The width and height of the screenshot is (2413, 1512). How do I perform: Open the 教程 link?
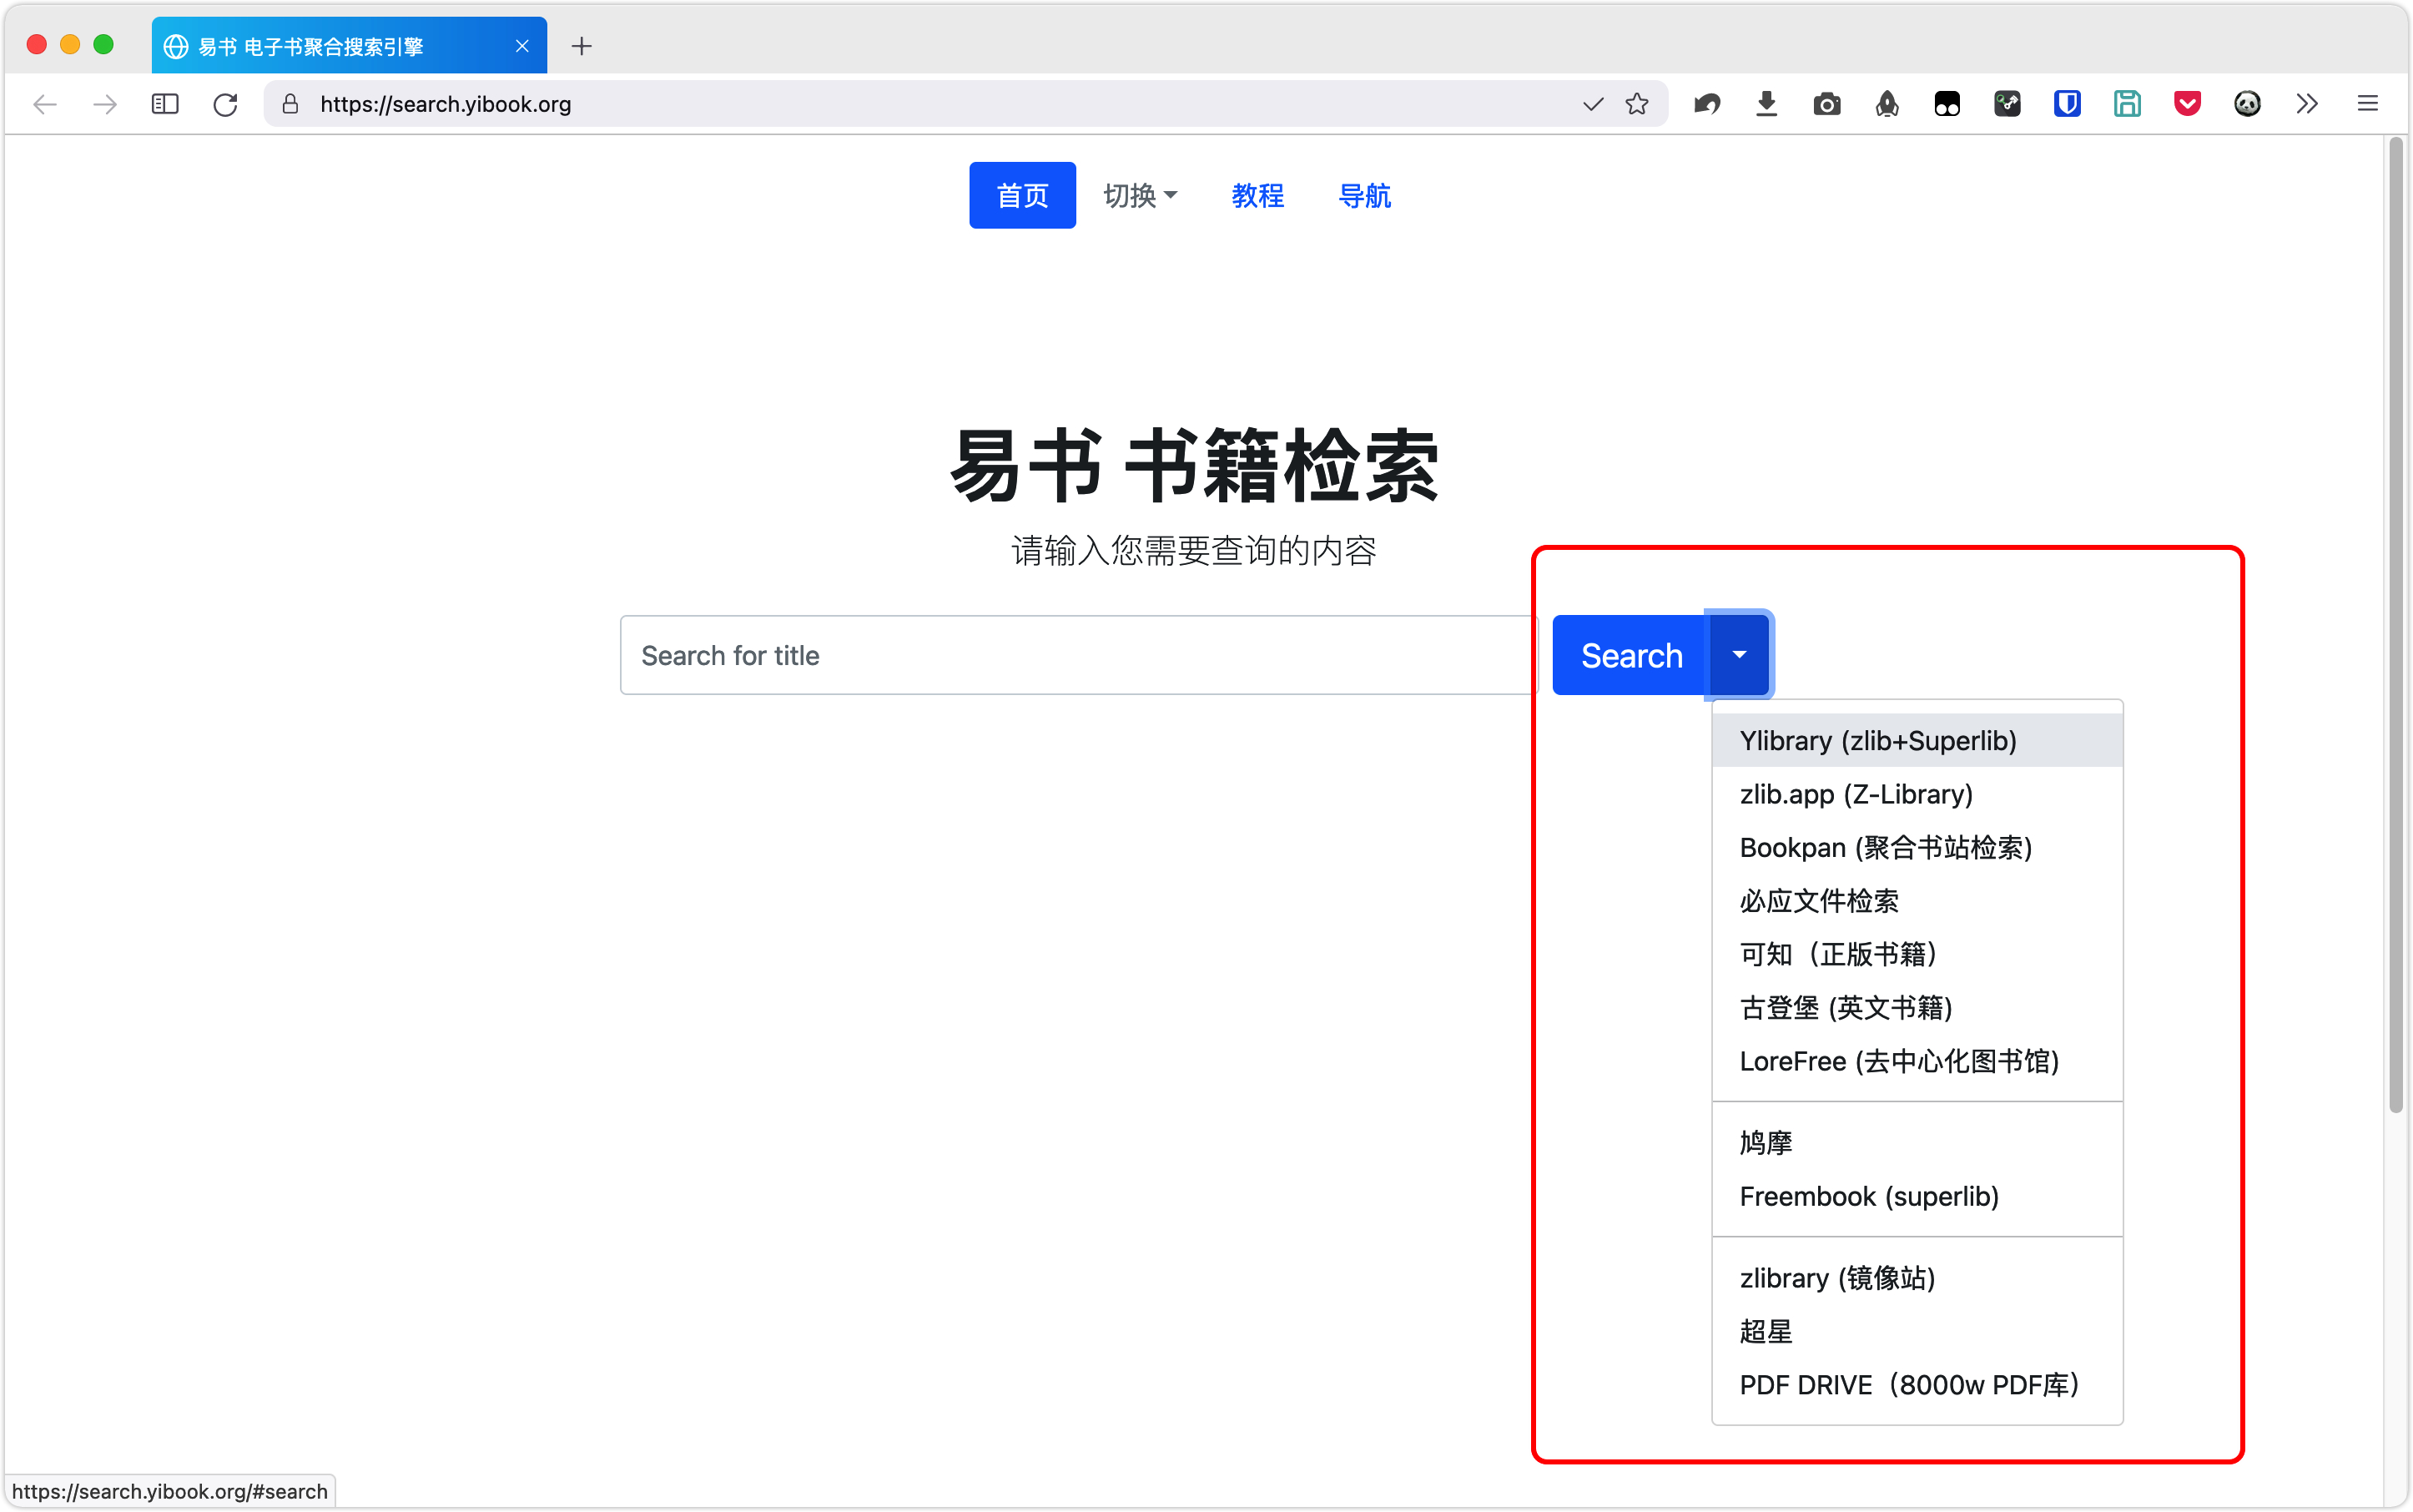click(1257, 195)
